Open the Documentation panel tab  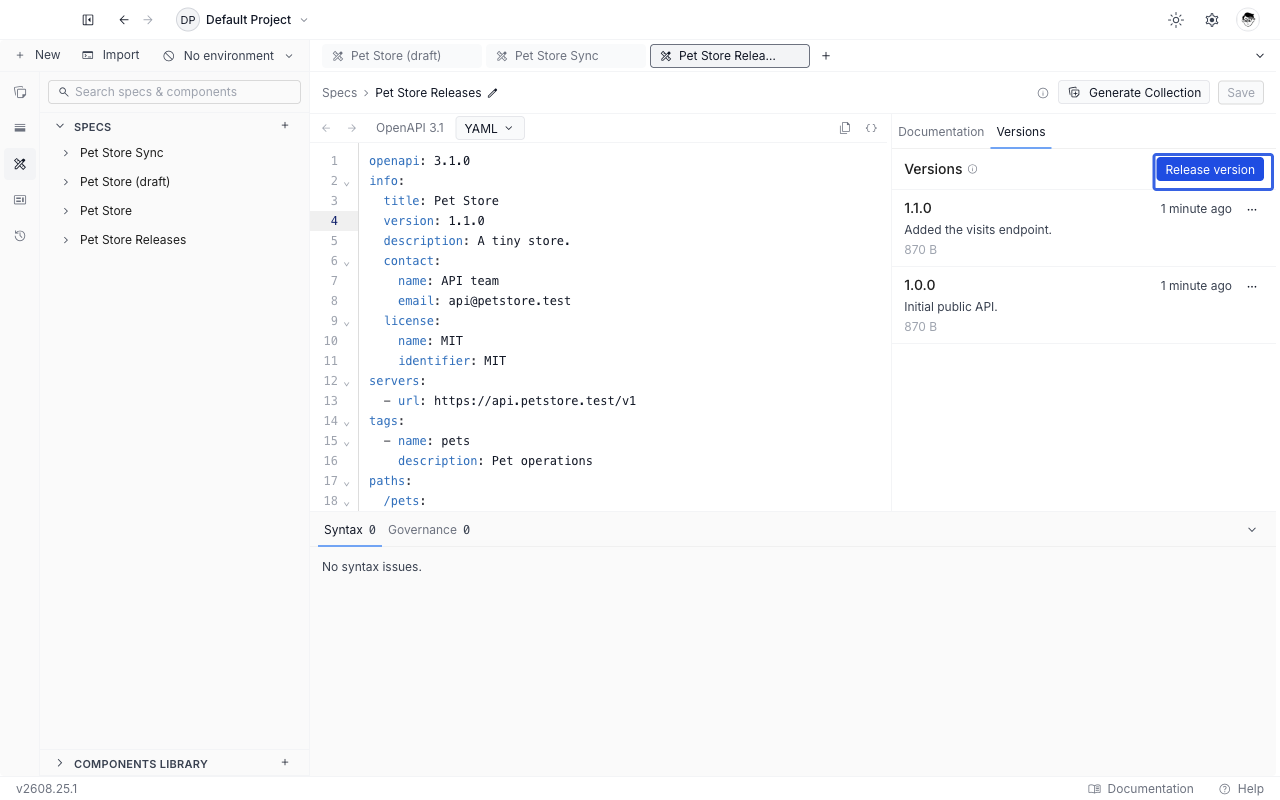pos(941,132)
